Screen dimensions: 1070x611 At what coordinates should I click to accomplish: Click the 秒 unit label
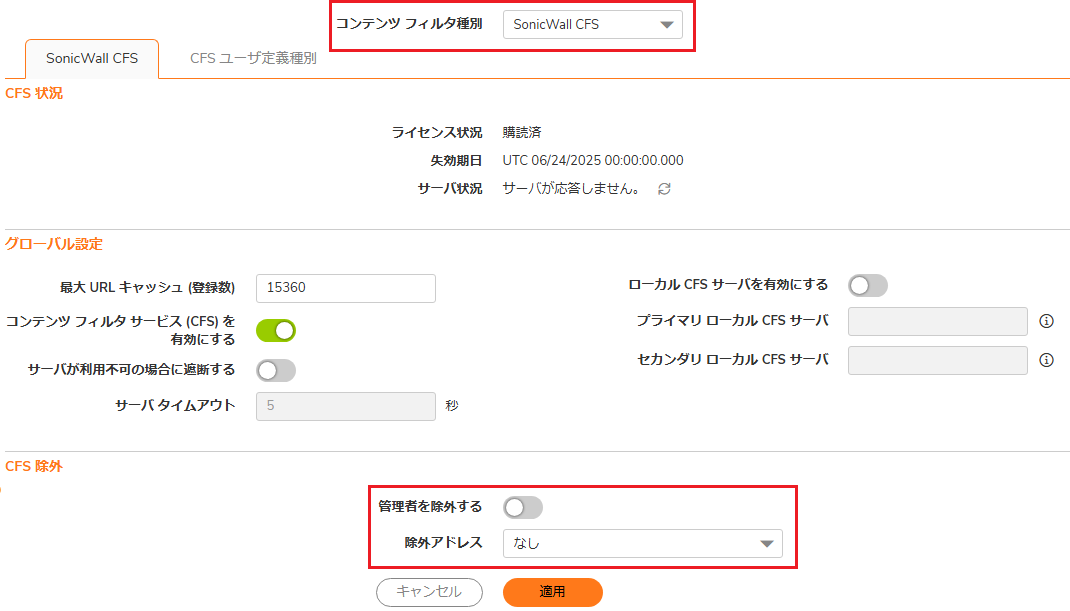(x=452, y=406)
